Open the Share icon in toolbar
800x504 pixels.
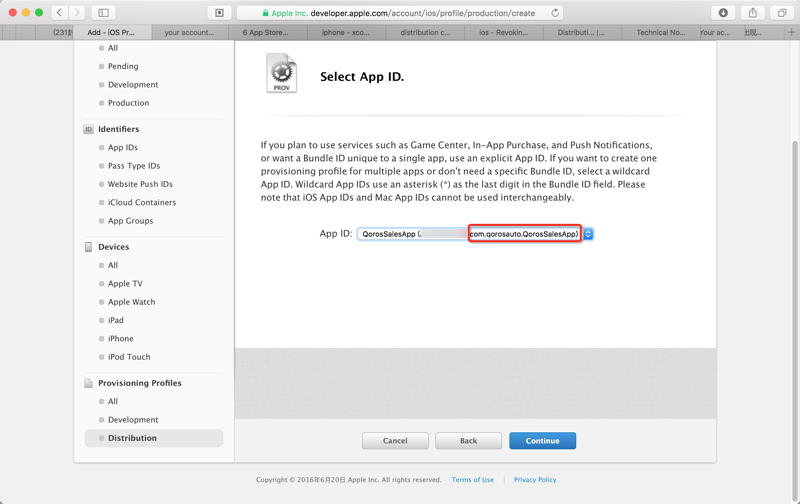[753, 13]
